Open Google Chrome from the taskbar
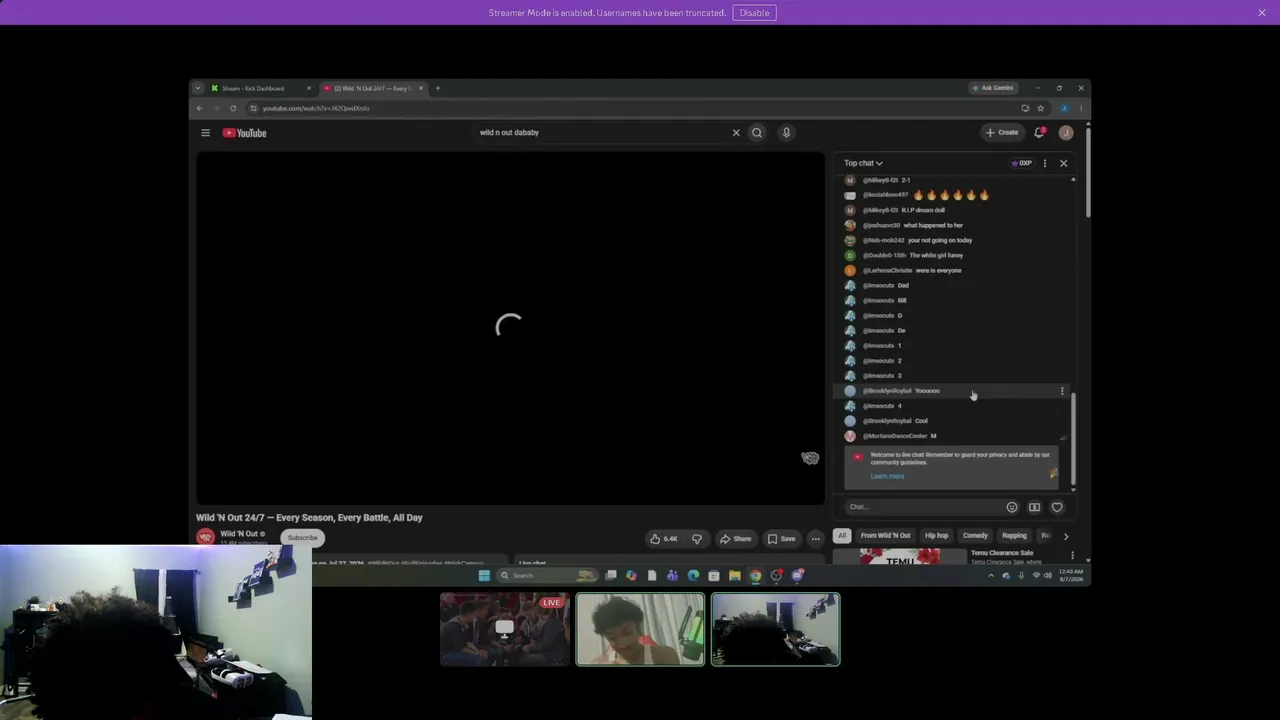Viewport: 1280px width, 720px height. click(755, 576)
